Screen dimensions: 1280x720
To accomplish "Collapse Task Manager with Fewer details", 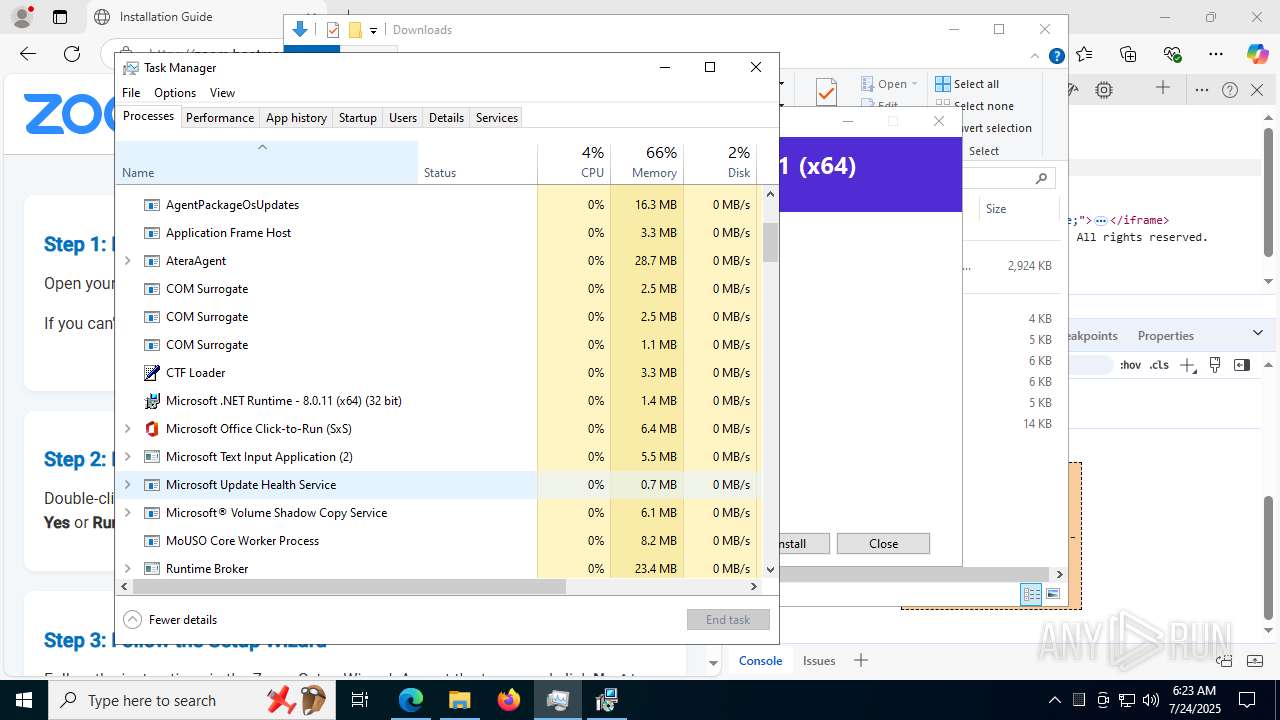I will pyautogui.click(x=170, y=619).
